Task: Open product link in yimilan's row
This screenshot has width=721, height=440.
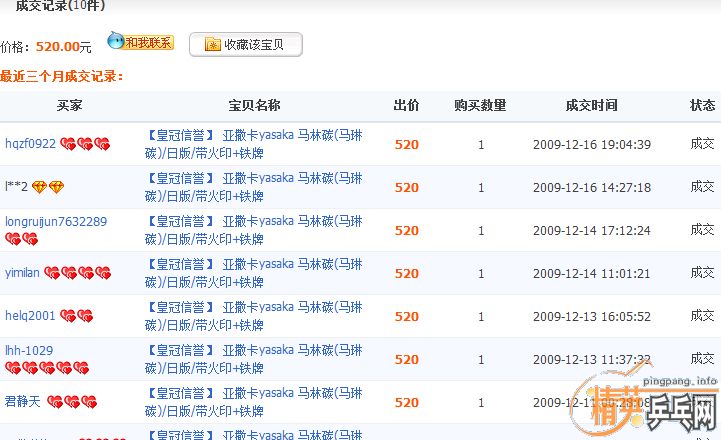Action: (x=254, y=273)
